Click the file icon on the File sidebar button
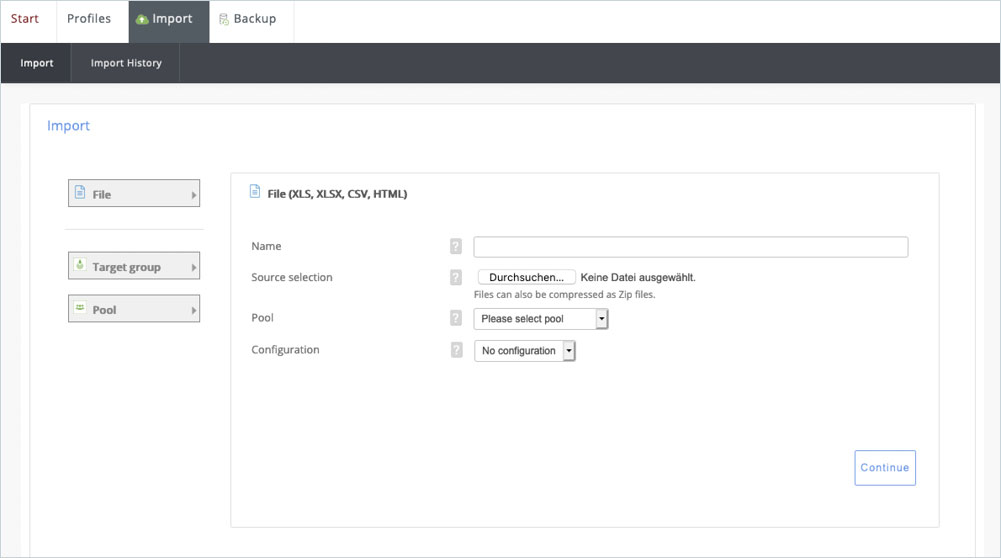 pyautogui.click(x=80, y=193)
